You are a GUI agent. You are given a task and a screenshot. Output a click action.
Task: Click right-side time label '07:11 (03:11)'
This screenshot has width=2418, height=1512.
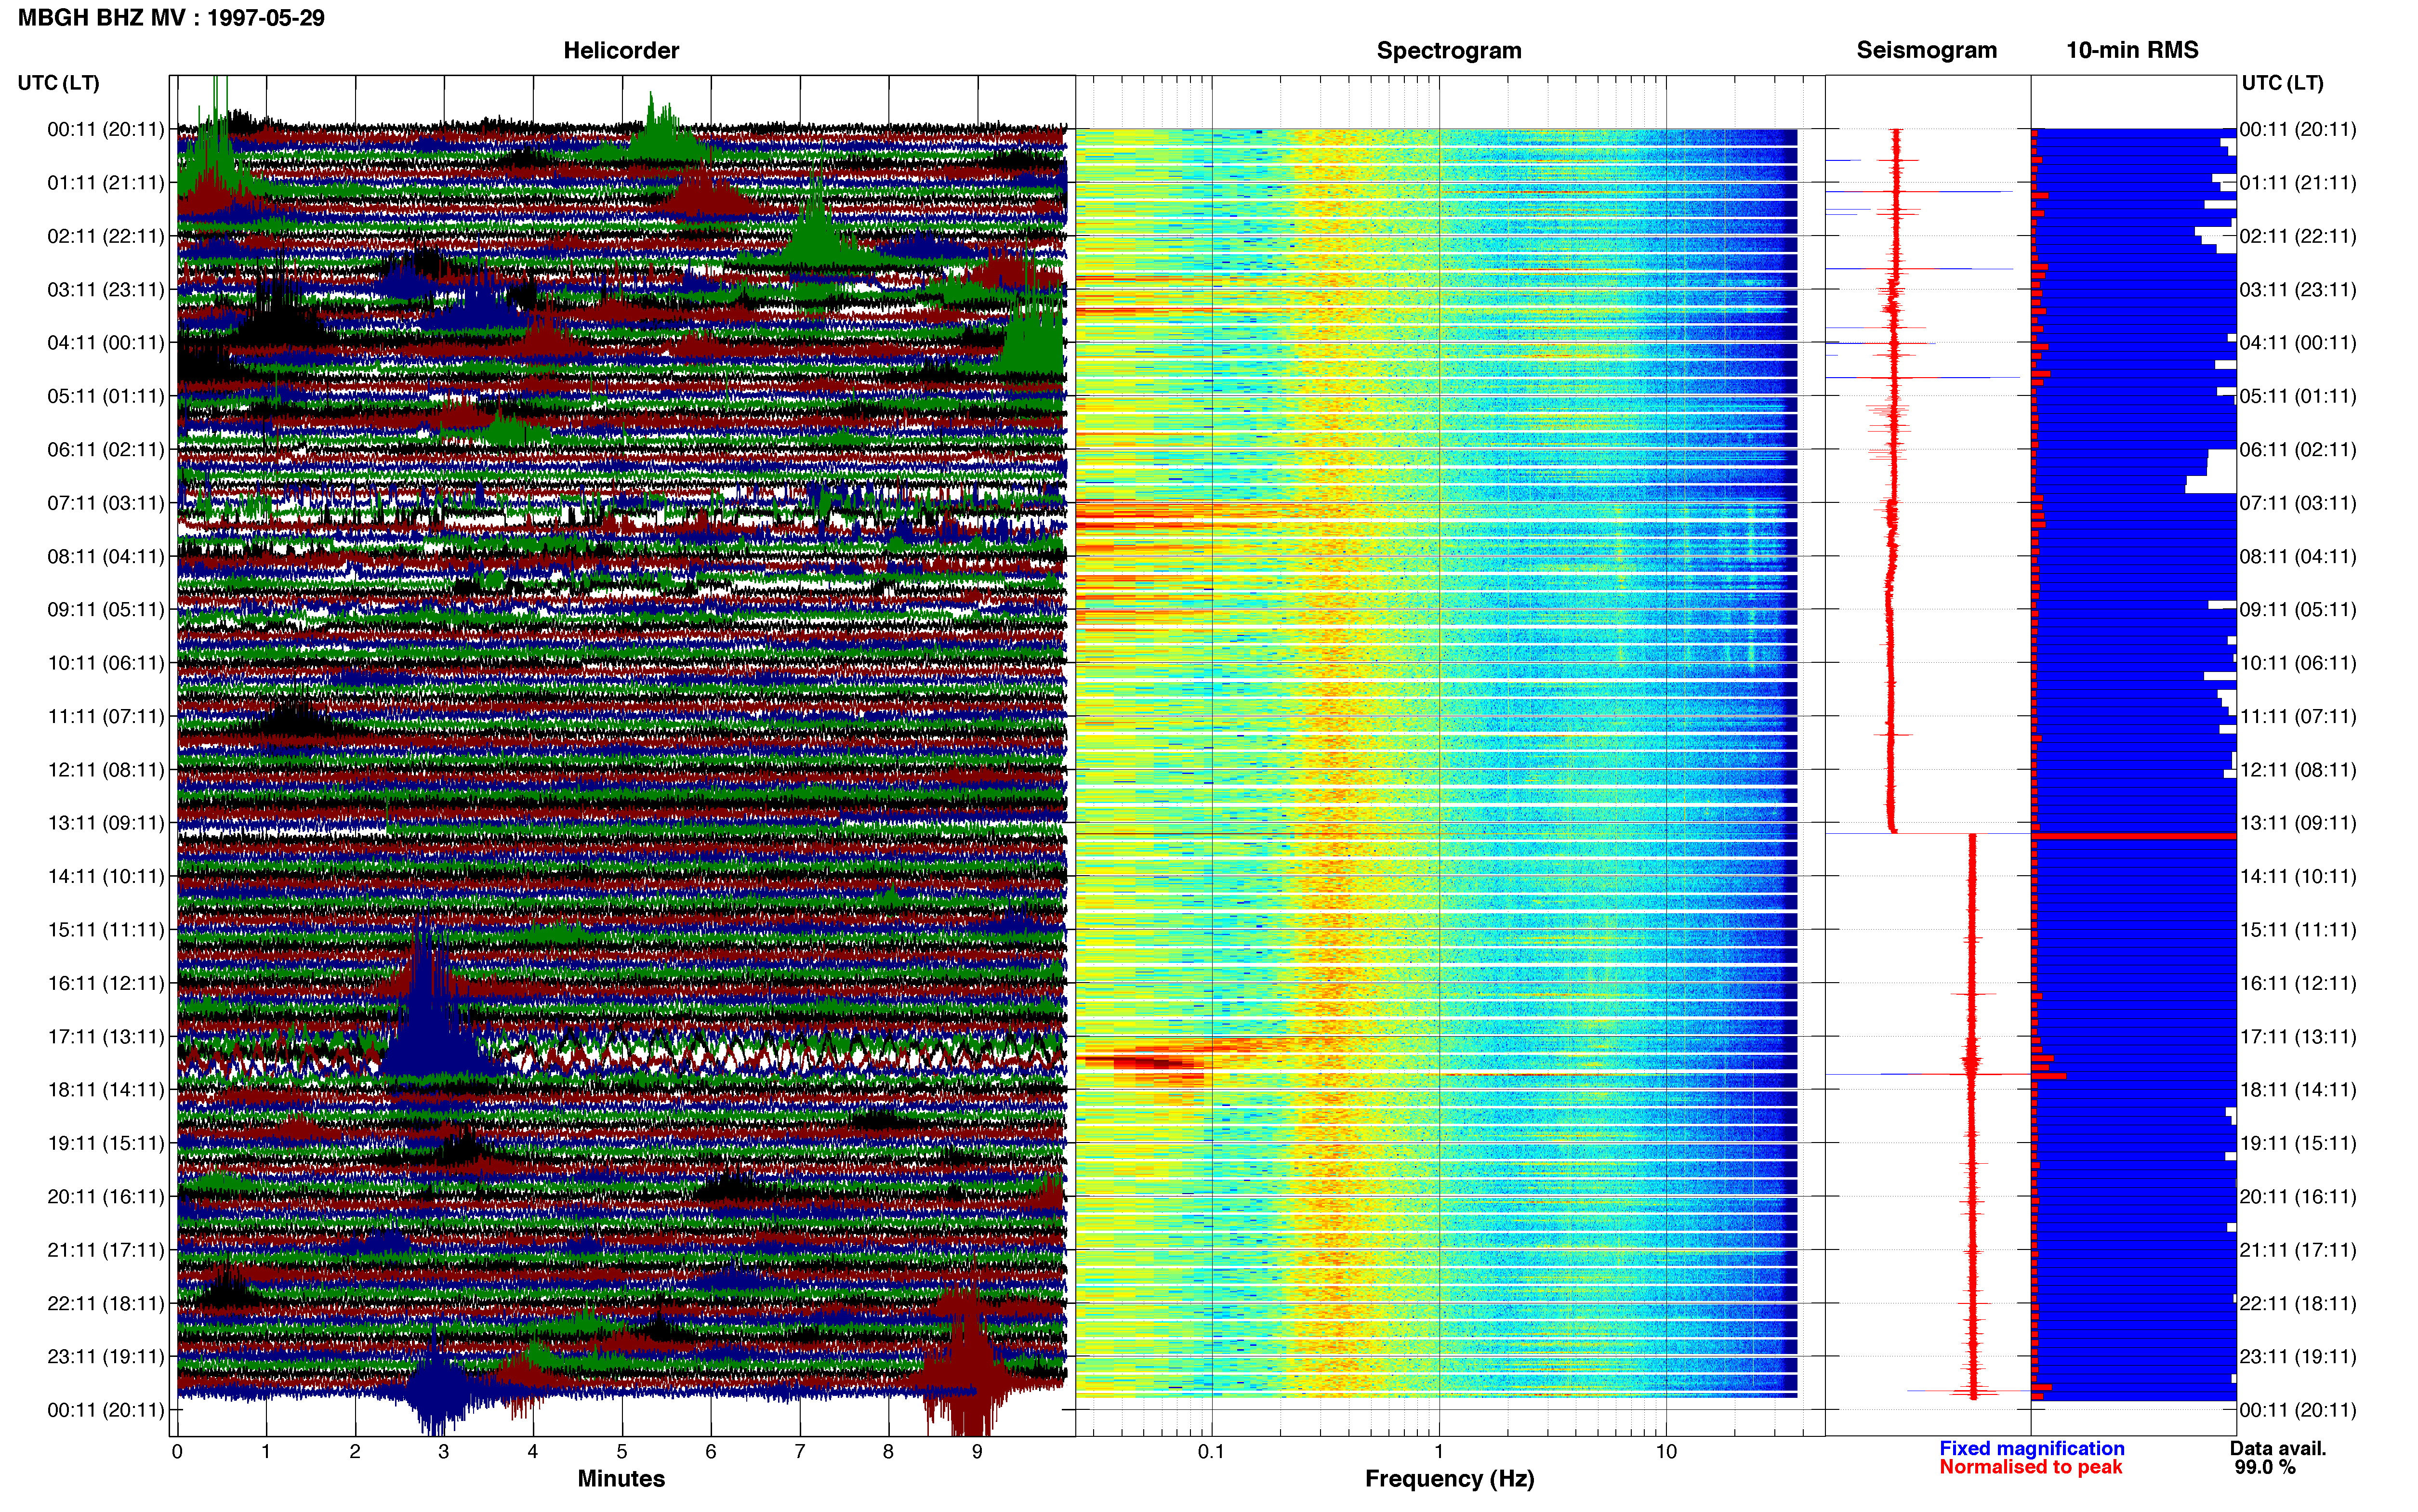pyautogui.click(x=2298, y=502)
